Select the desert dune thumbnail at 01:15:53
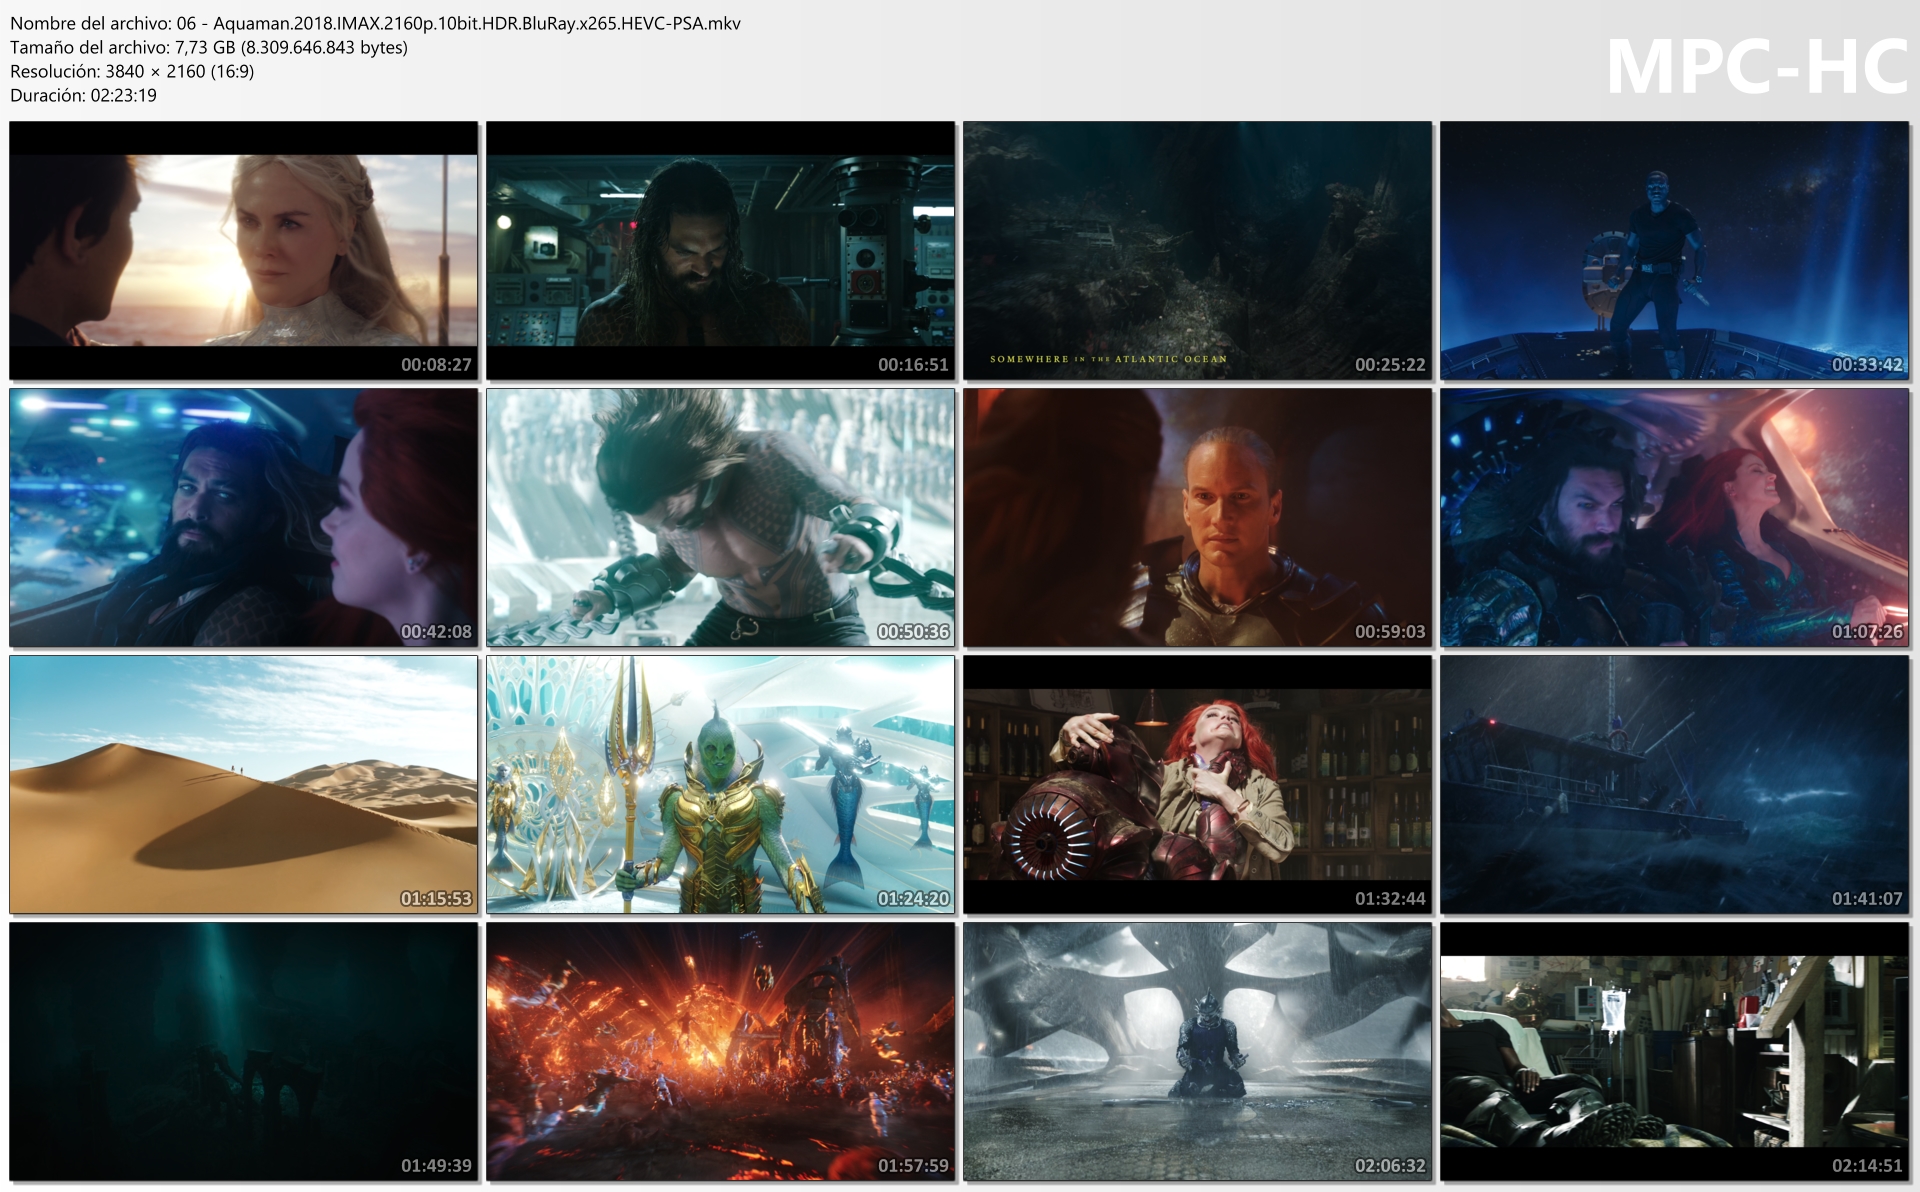Screen dimensions: 1920x1192 pyautogui.click(x=244, y=784)
